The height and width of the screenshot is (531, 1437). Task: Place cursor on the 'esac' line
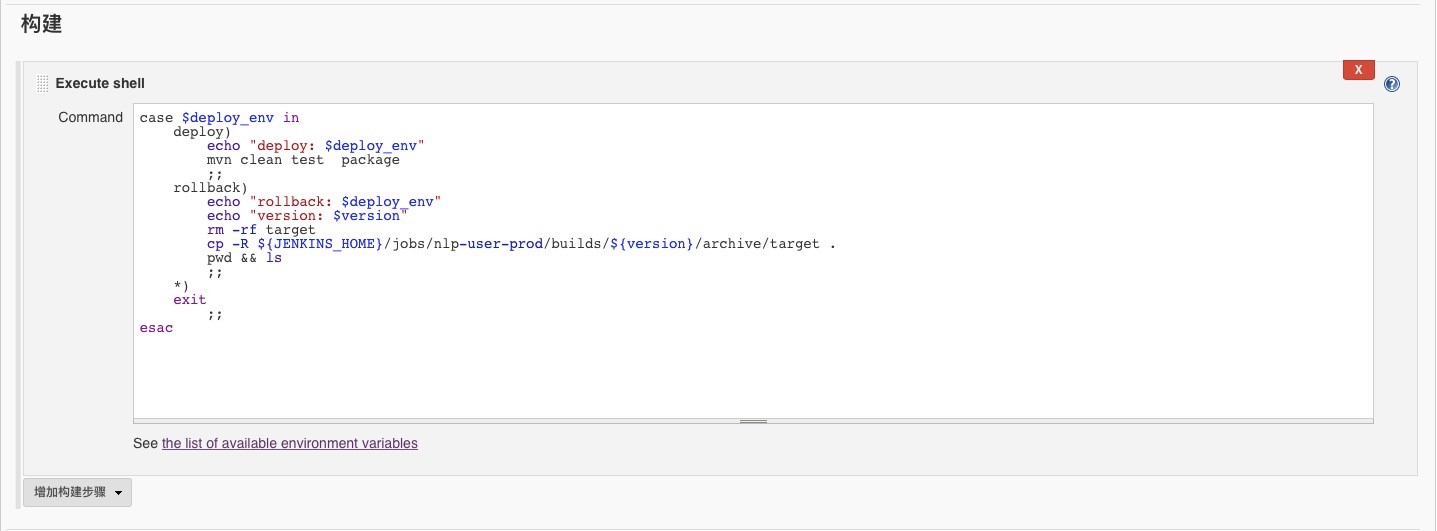pyautogui.click(x=156, y=328)
